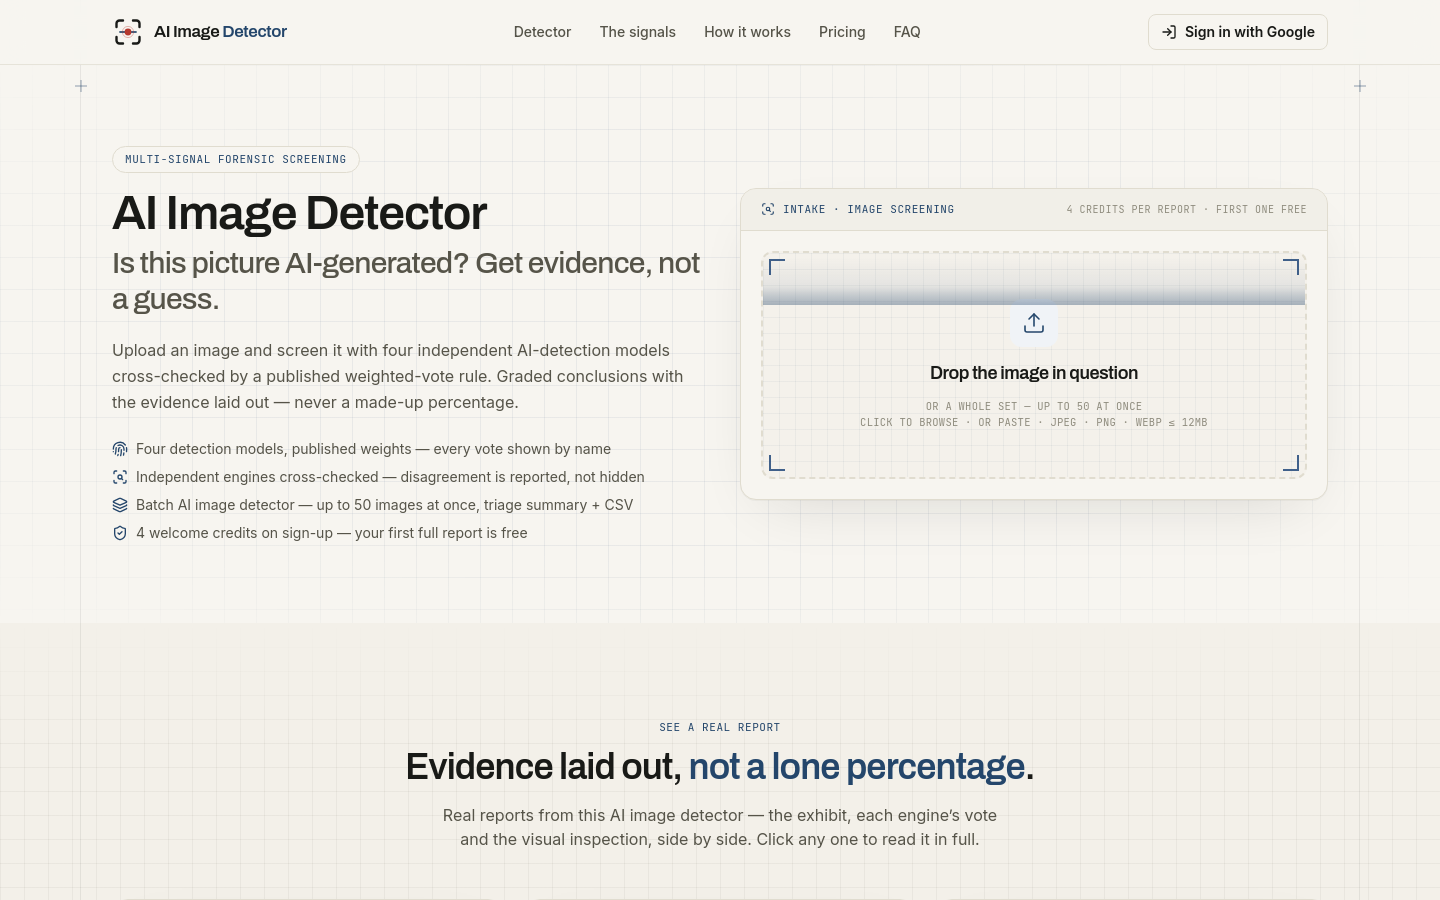The image size is (1440, 900).
Task: Click the intake scan icon in panel header
Action: click(x=768, y=209)
